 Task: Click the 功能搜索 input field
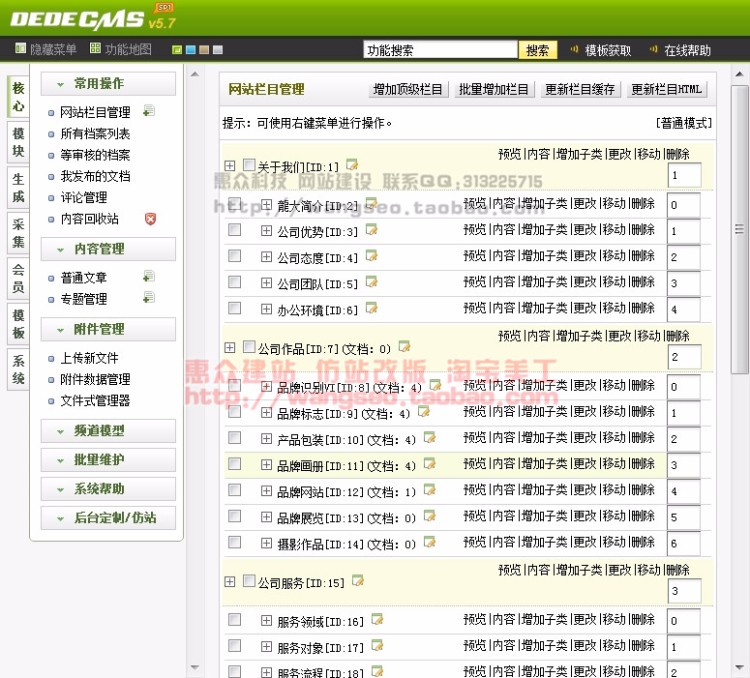coord(440,50)
